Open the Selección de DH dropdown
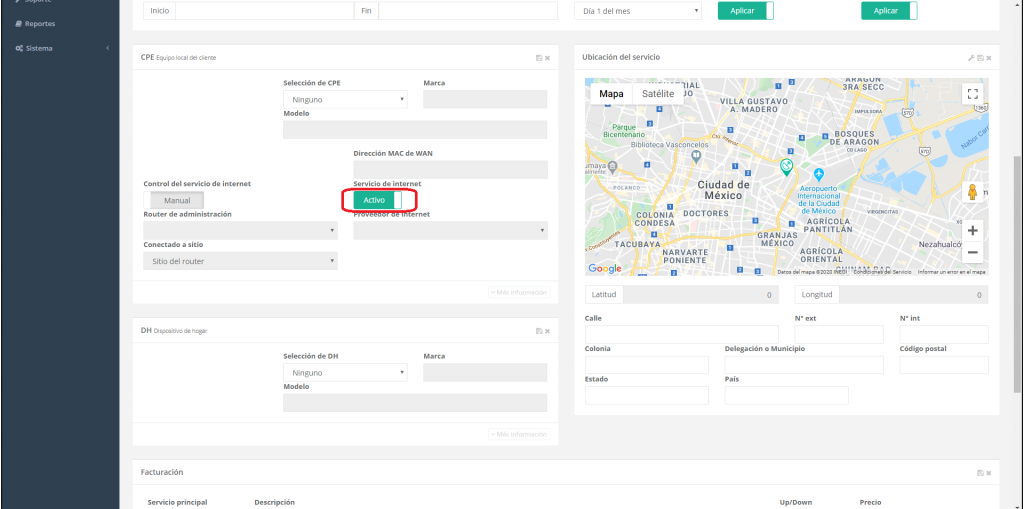Screen dimensions: 1024x509 click(x=345, y=372)
